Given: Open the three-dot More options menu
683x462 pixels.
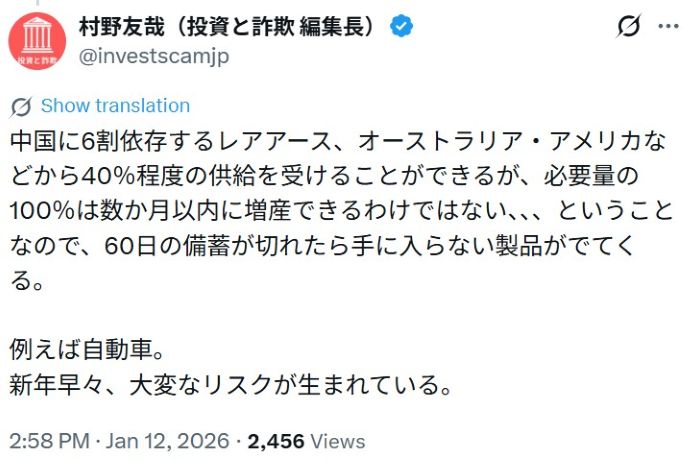Looking at the screenshot, I should click(x=668, y=28).
